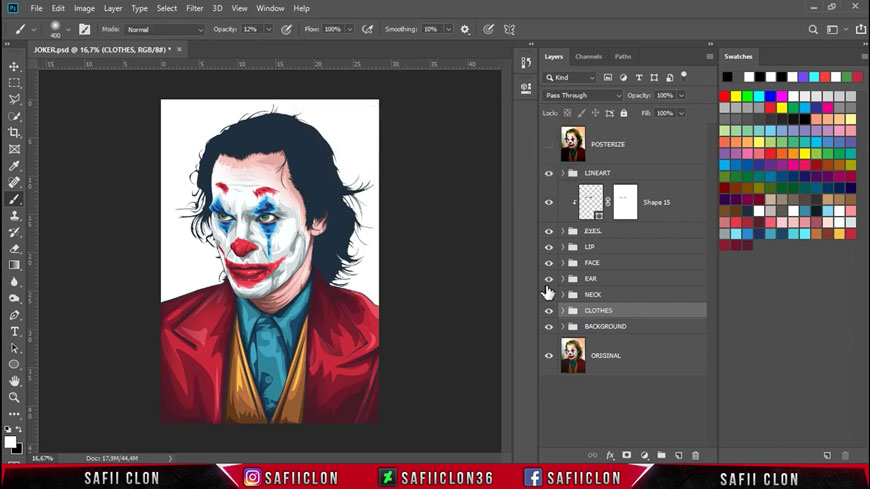
Task: Select the Eyedropper tool
Action: pyautogui.click(x=14, y=166)
